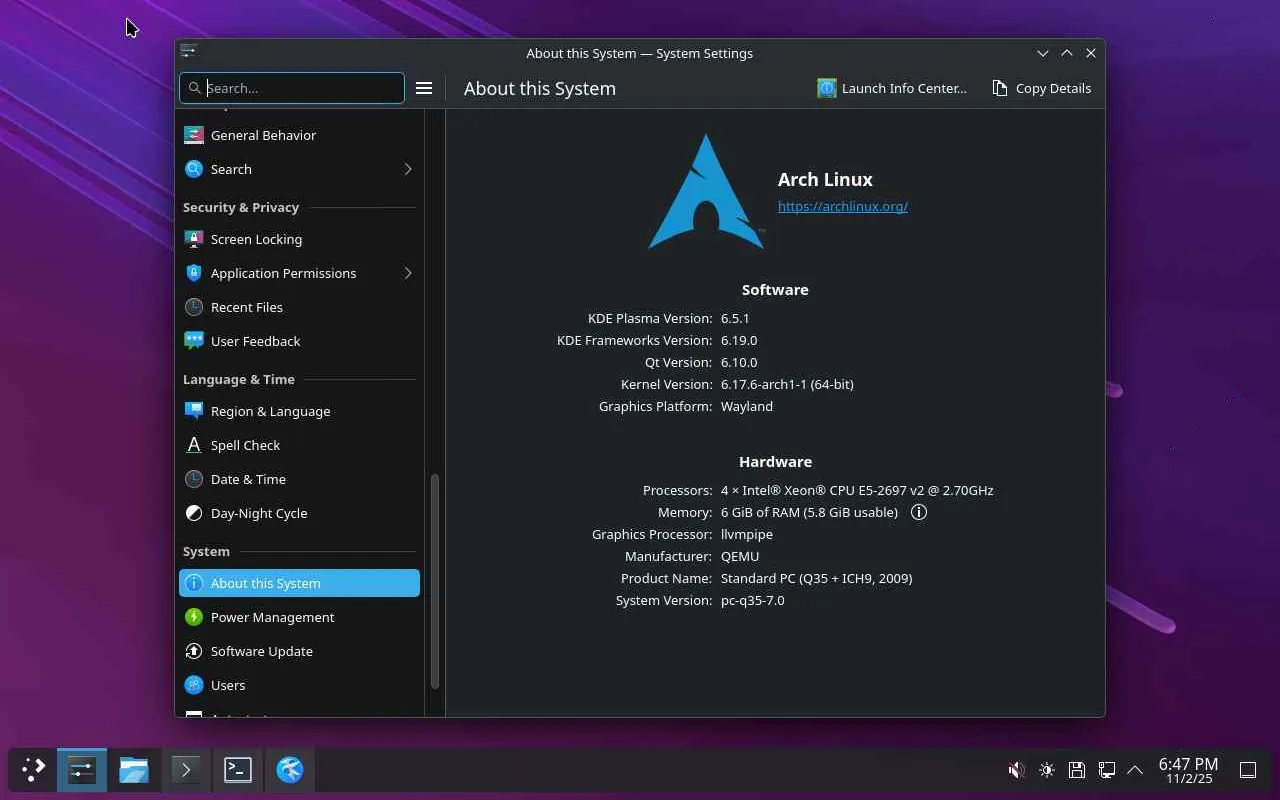Click the sidebar vertical scrollbar

click(x=435, y=581)
